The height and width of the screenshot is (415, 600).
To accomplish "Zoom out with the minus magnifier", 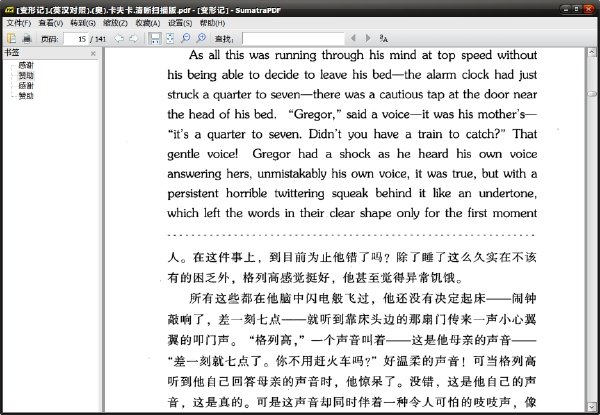I will click(x=186, y=38).
